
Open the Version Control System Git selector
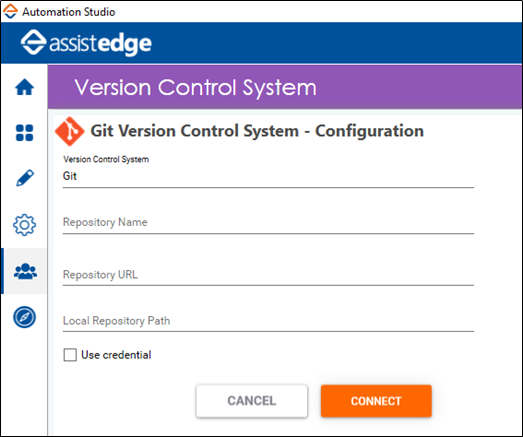[x=268, y=176]
